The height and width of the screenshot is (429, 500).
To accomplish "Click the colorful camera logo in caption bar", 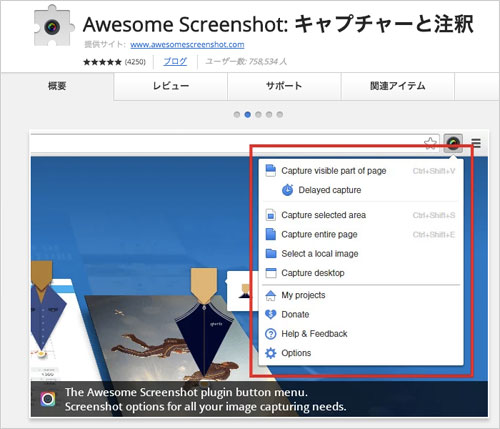I will tap(48, 399).
